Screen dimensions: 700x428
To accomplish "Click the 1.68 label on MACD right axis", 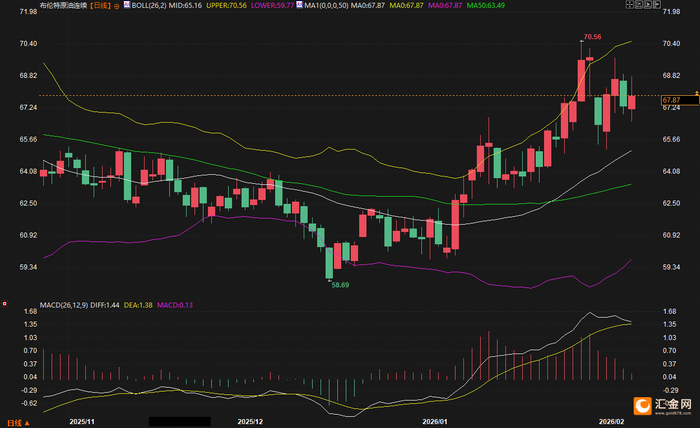I will [670, 312].
